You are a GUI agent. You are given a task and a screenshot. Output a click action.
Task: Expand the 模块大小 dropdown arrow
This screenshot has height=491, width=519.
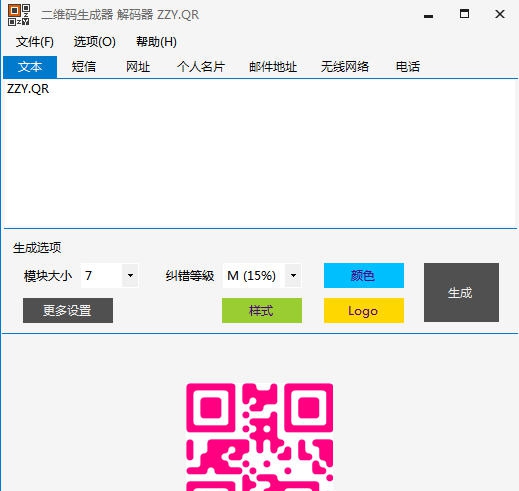coord(130,275)
